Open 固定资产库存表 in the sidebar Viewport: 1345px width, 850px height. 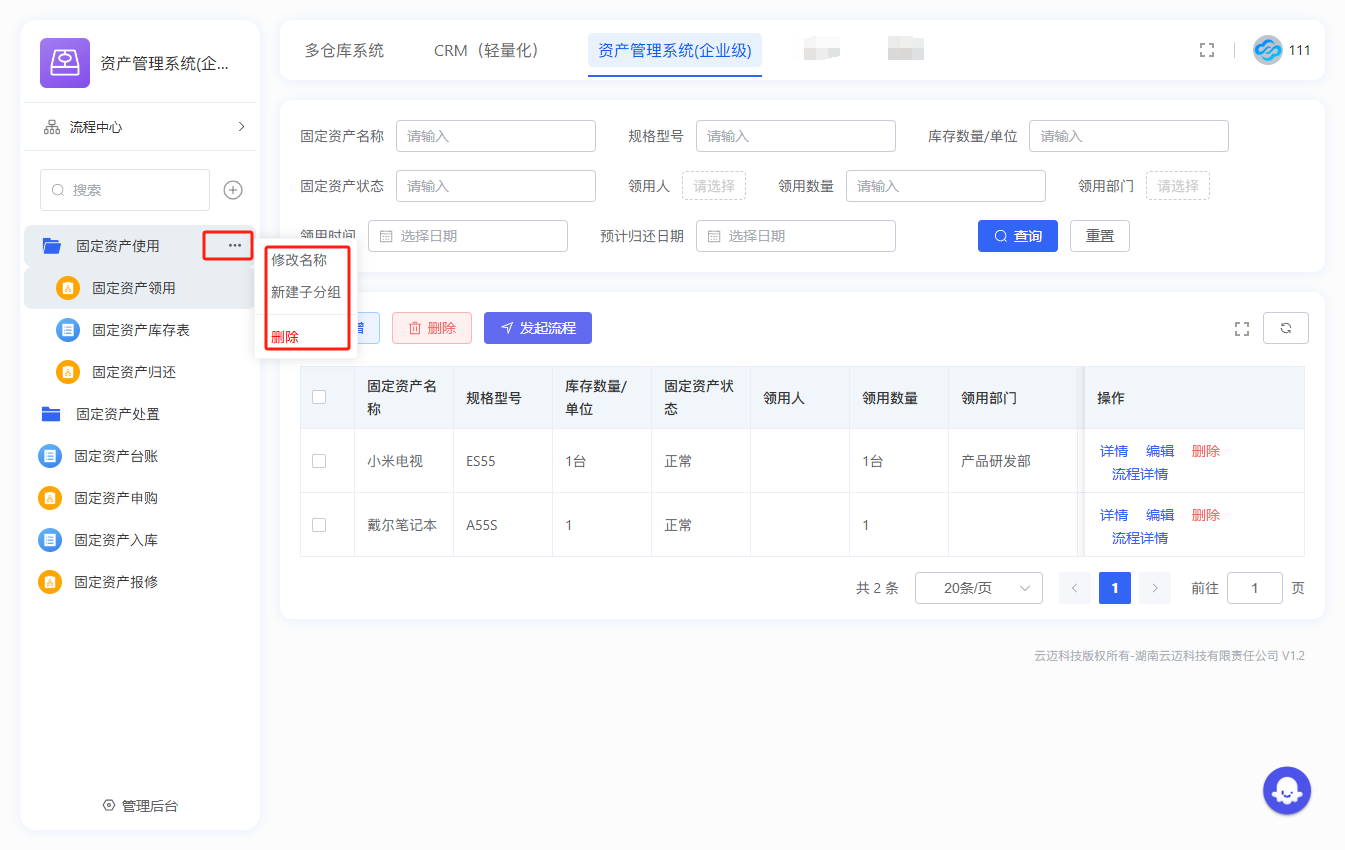pos(141,330)
